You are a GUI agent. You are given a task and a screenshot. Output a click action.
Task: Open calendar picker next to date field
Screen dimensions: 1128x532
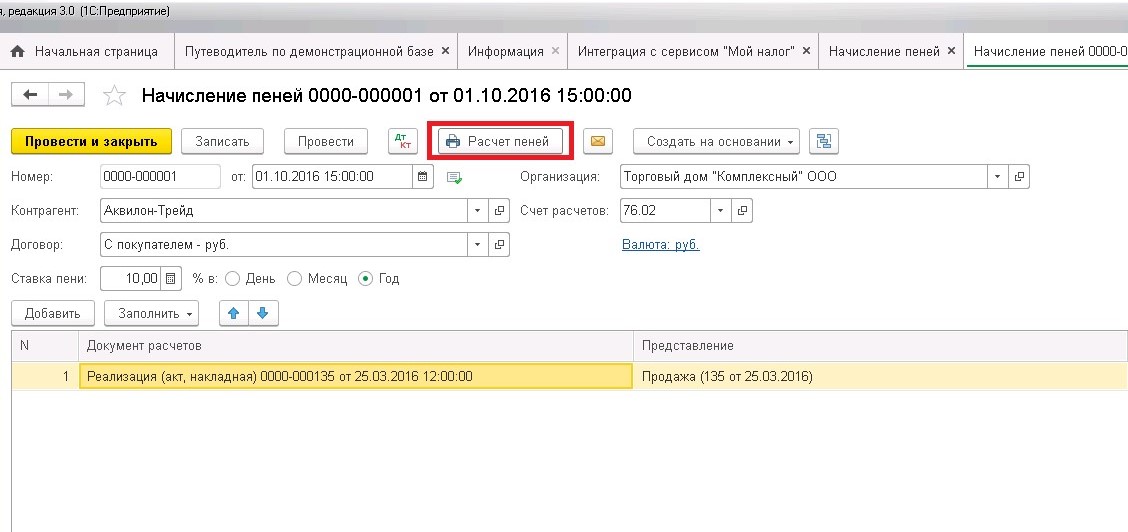(x=423, y=177)
